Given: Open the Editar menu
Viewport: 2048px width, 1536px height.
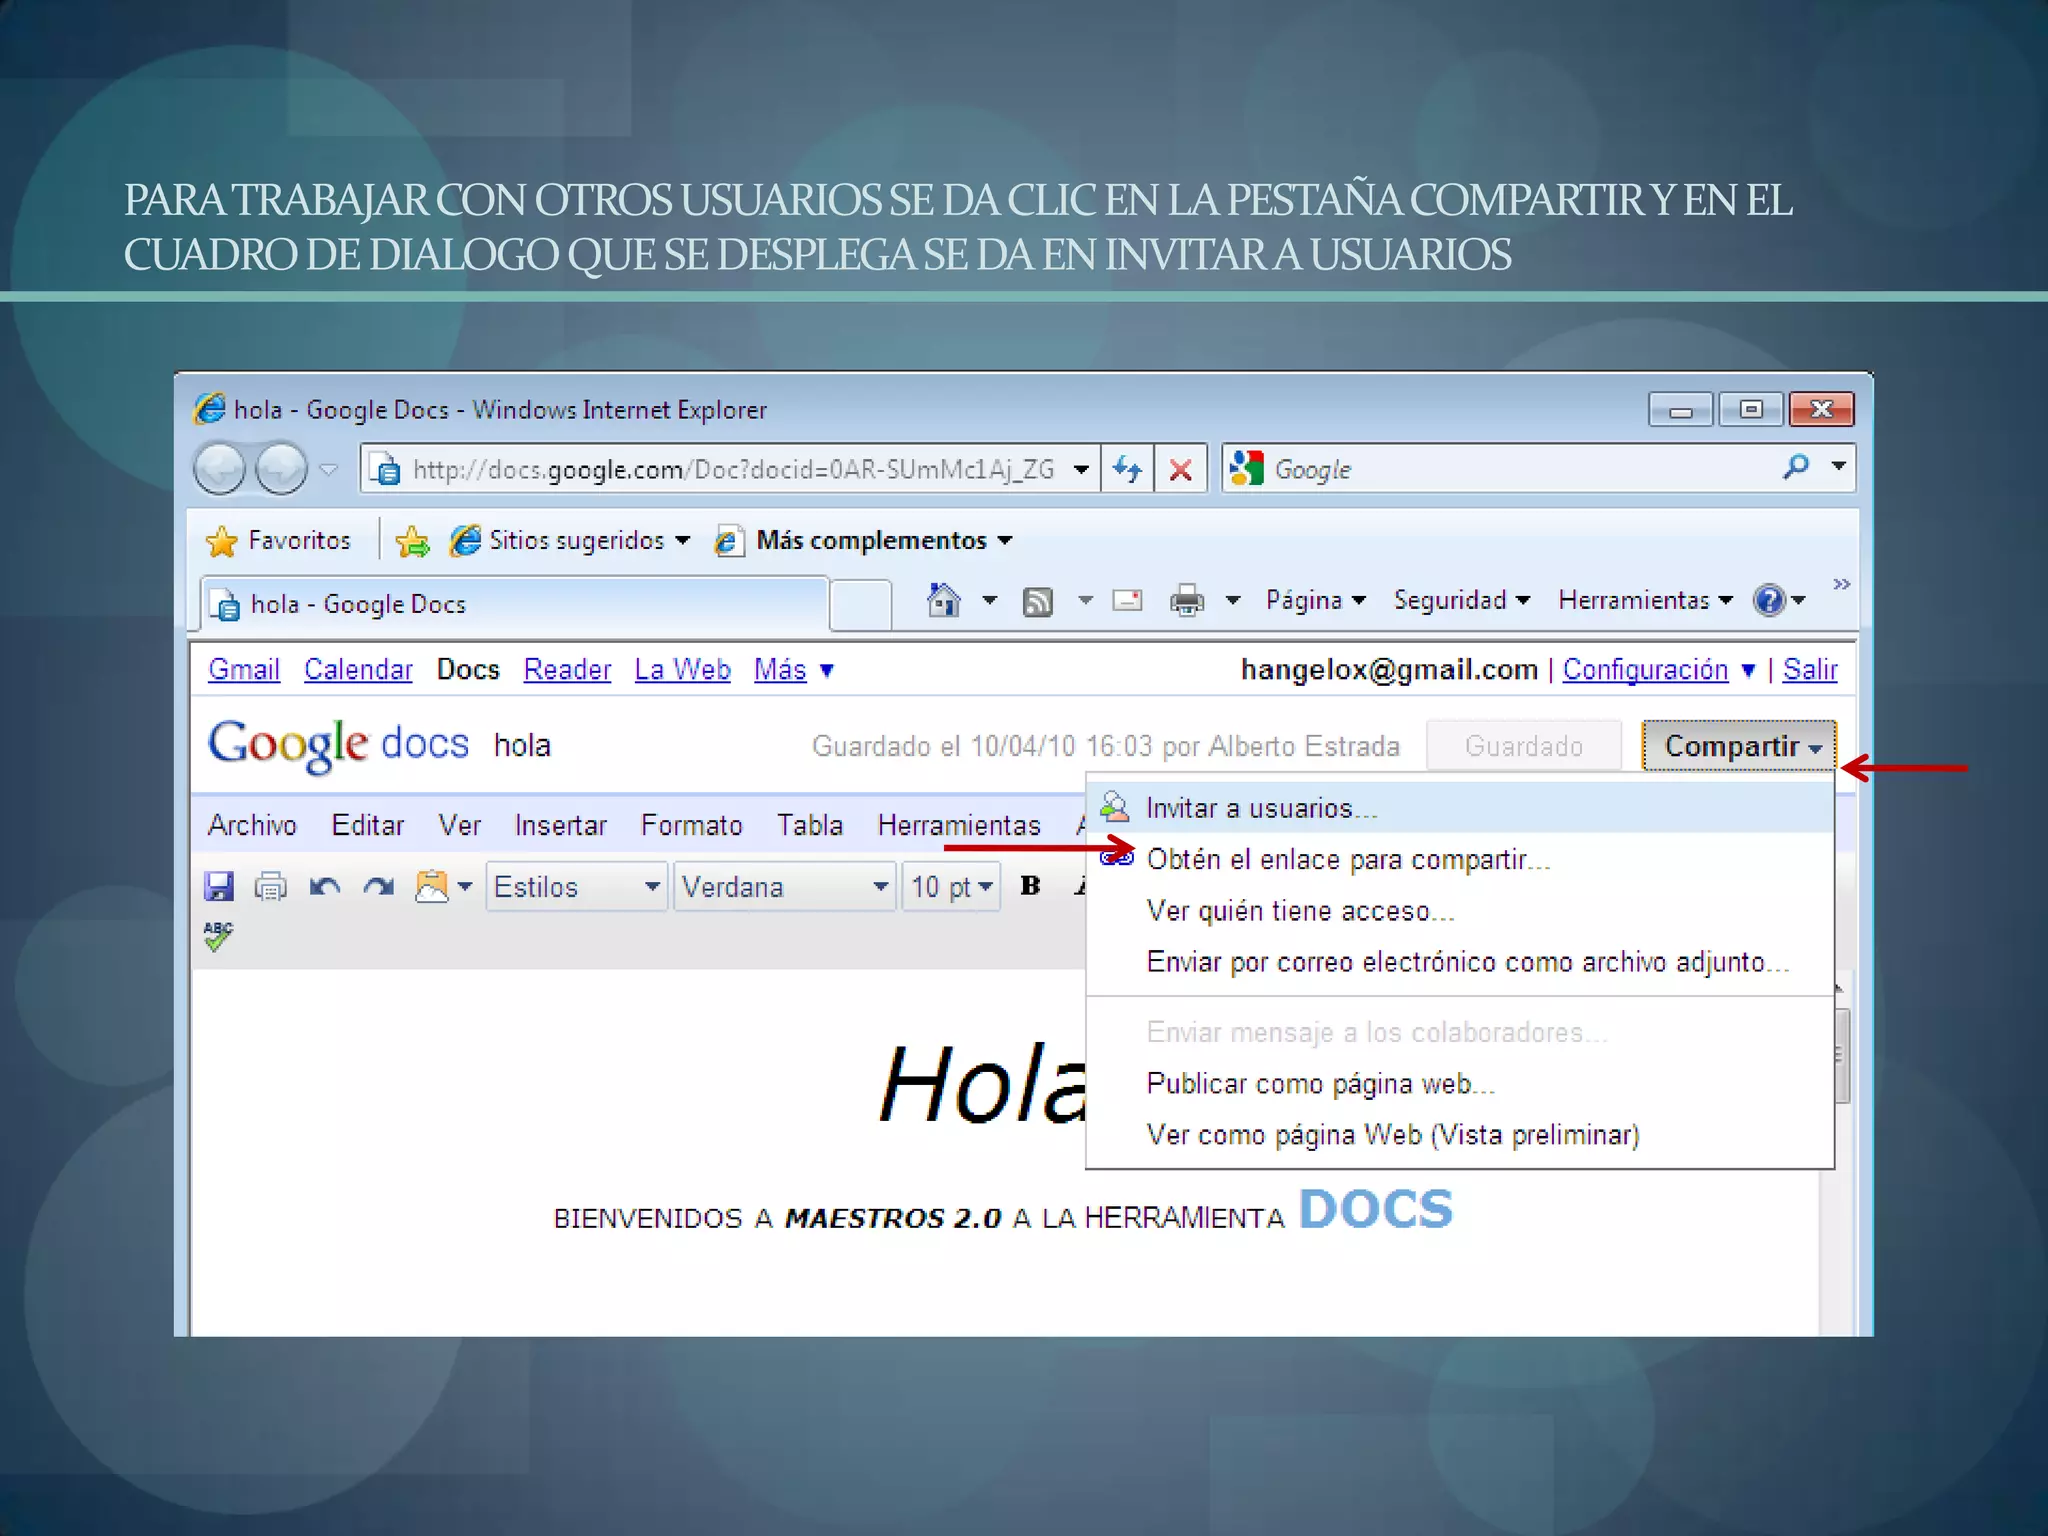Looking at the screenshot, I should [368, 825].
